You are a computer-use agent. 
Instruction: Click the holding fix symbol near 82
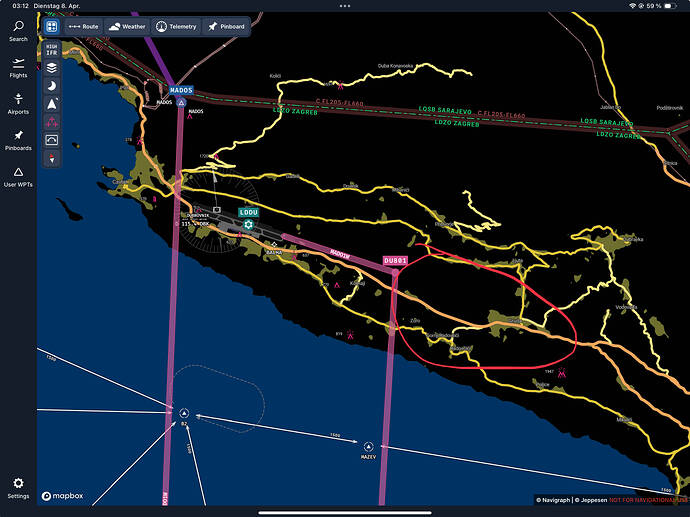184,413
